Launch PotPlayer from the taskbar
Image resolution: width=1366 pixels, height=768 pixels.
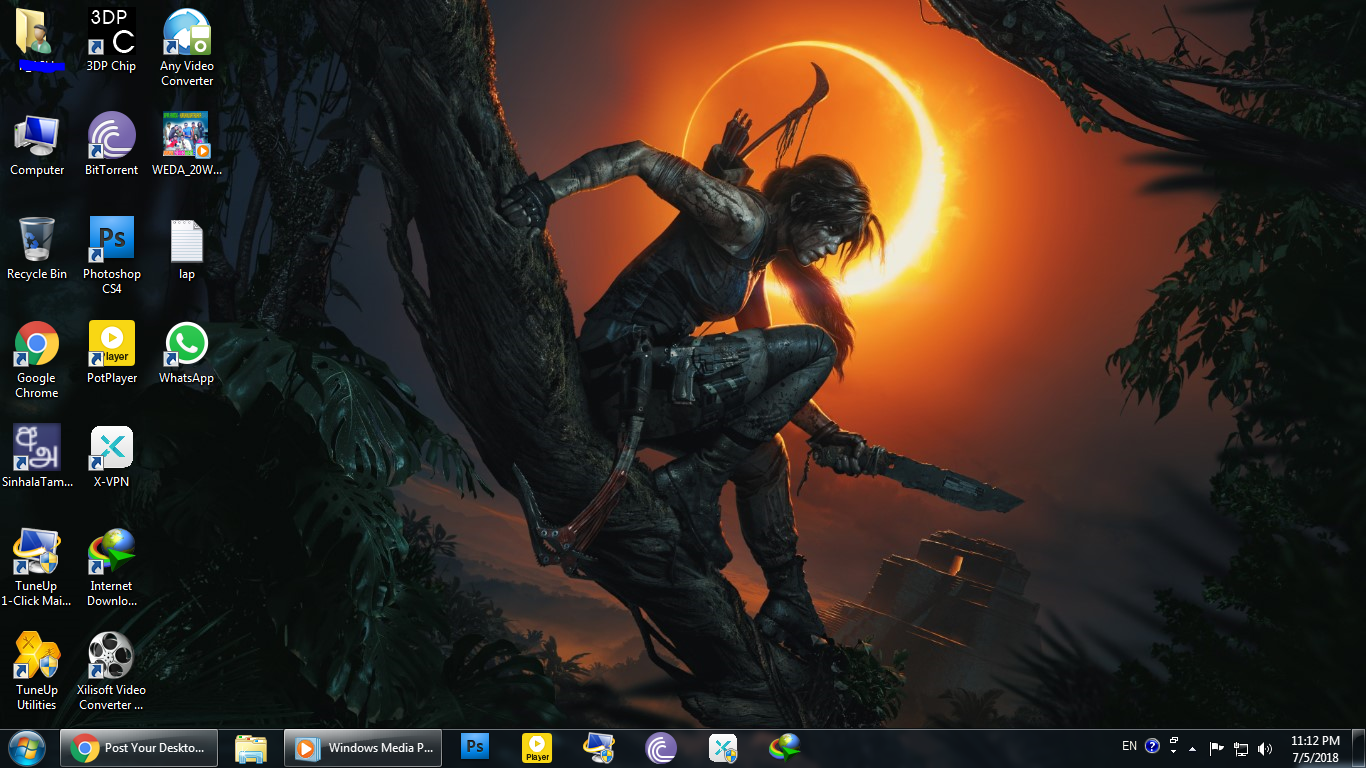(x=537, y=748)
